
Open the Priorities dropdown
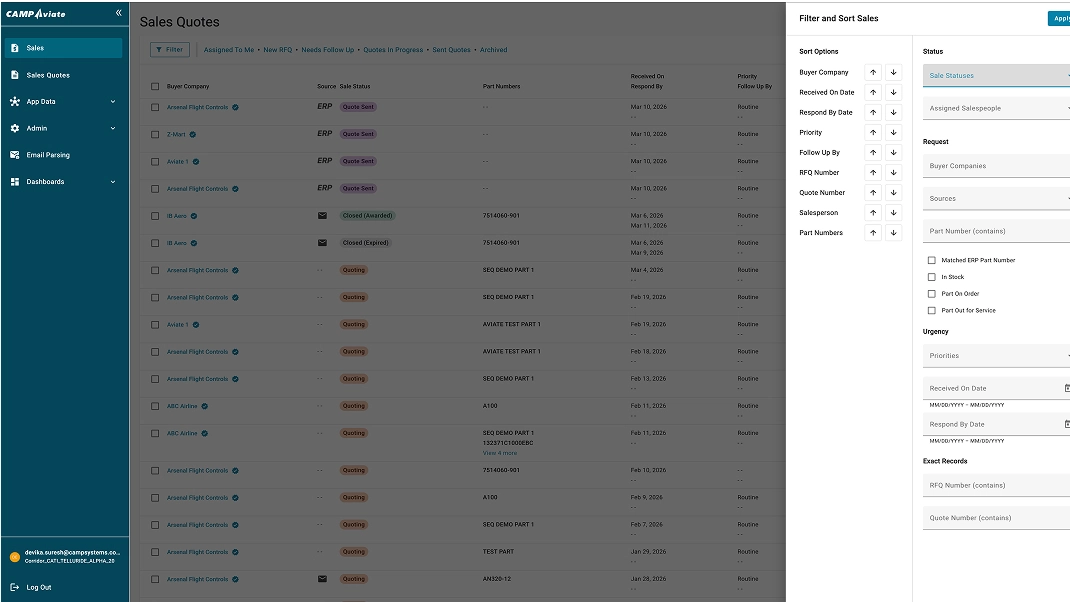click(996, 356)
